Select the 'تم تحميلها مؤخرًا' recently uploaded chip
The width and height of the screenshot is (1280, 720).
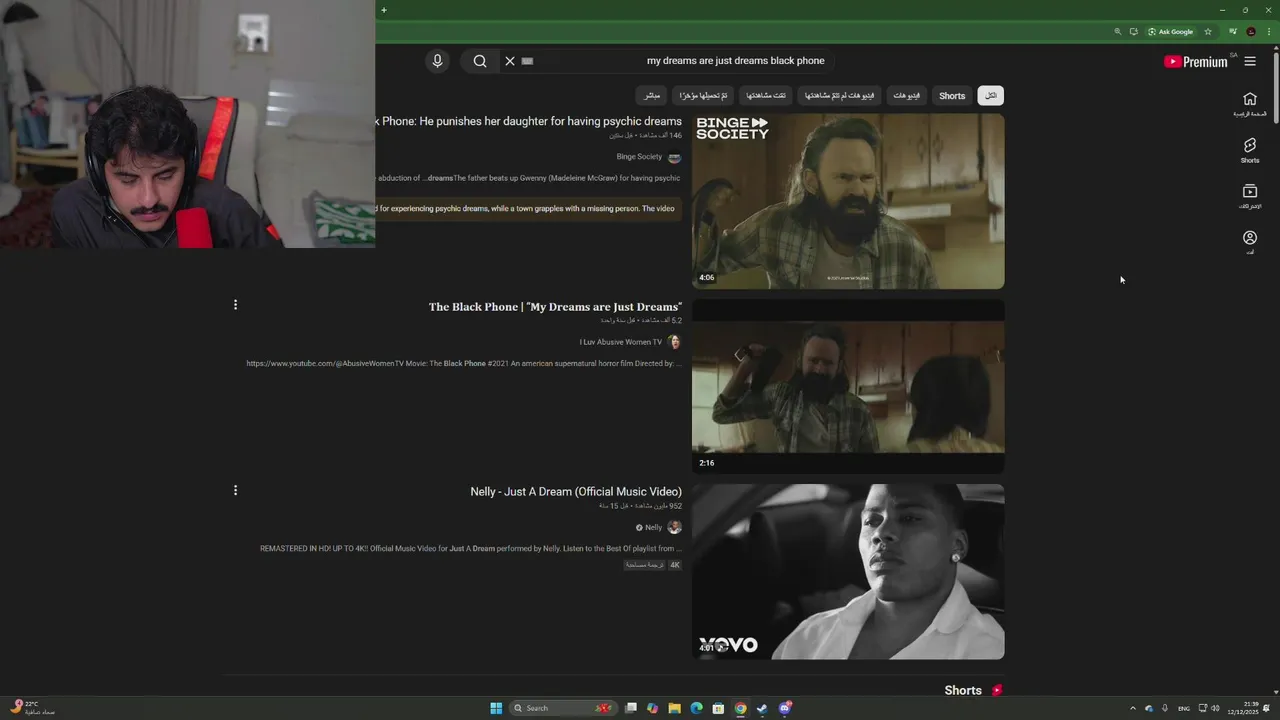tap(703, 96)
